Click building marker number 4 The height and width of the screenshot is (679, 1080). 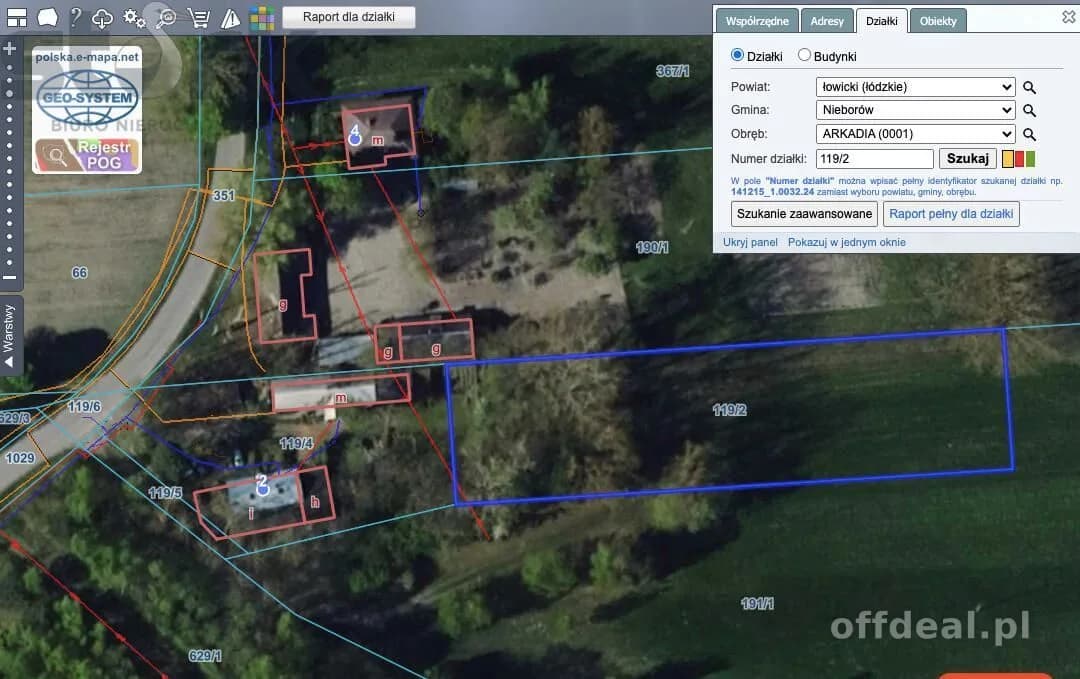(x=355, y=136)
